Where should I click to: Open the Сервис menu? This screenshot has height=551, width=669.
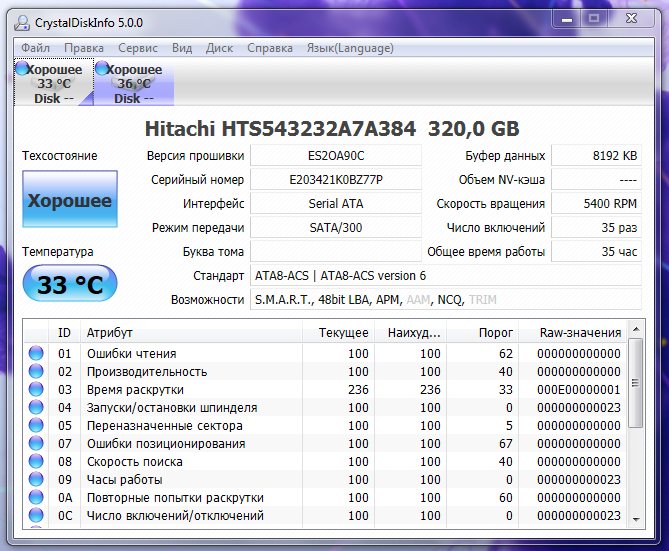[138, 48]
